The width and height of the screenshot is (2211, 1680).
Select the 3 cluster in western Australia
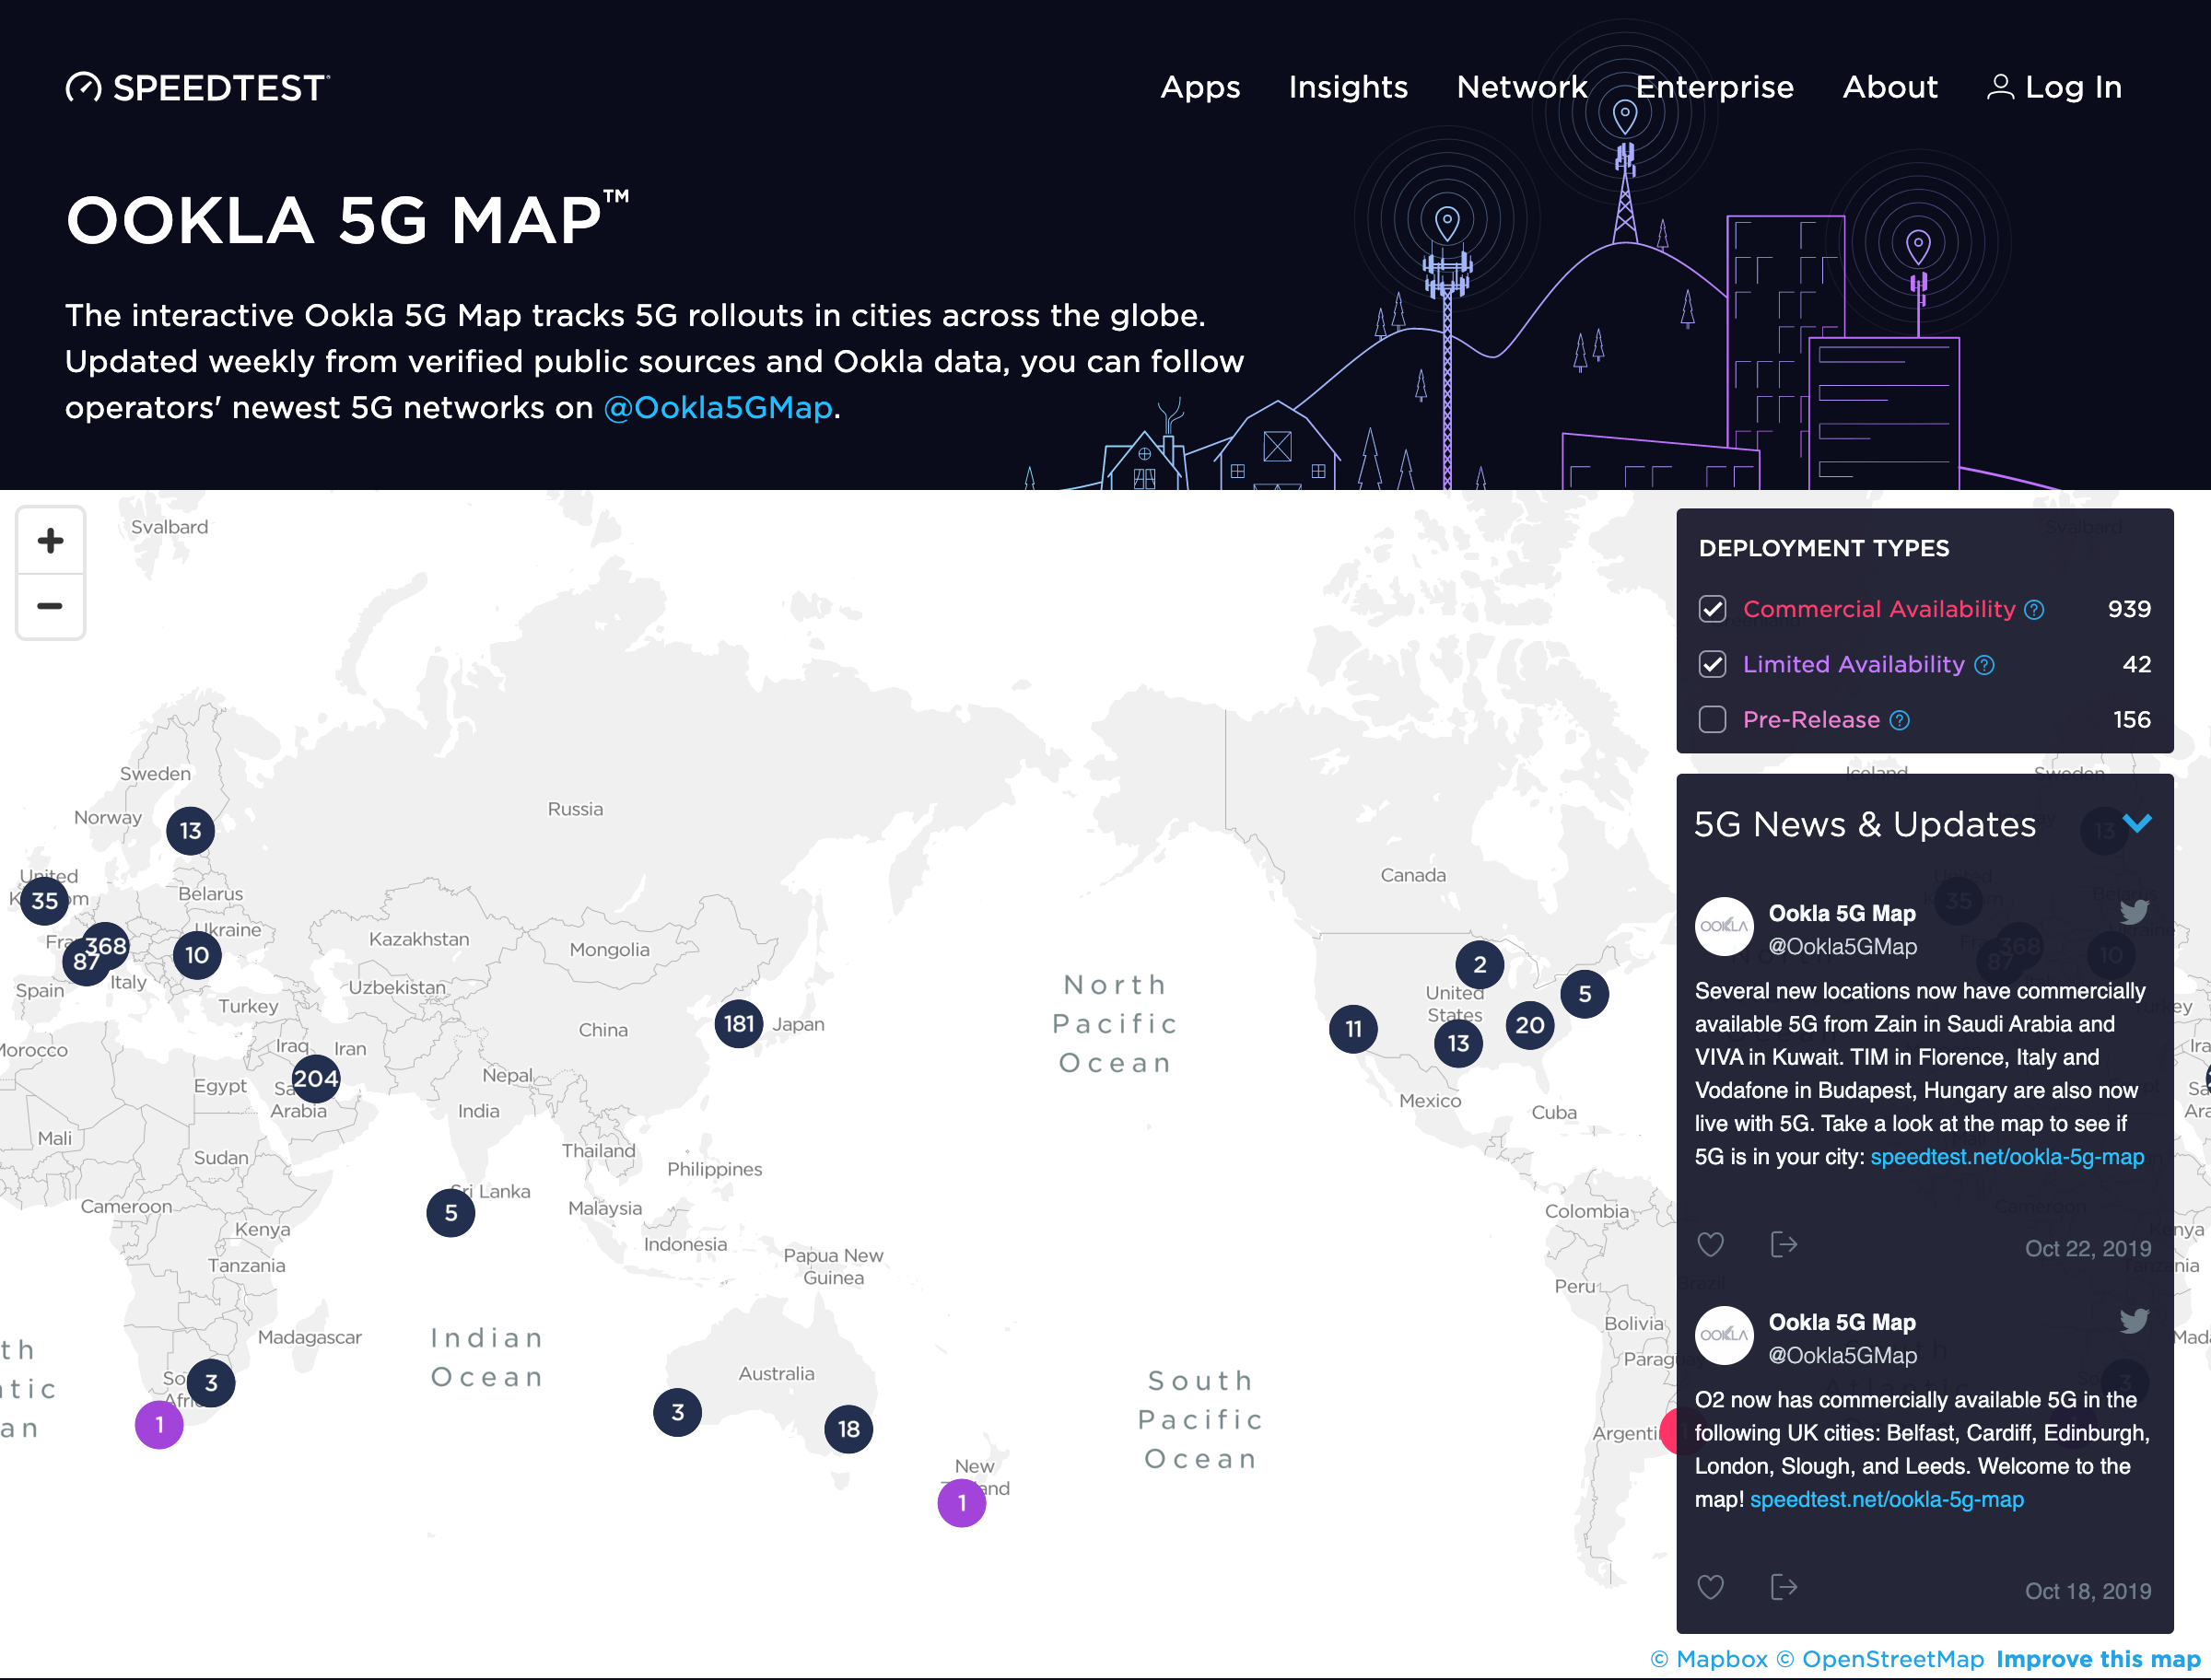(678, 1412)
